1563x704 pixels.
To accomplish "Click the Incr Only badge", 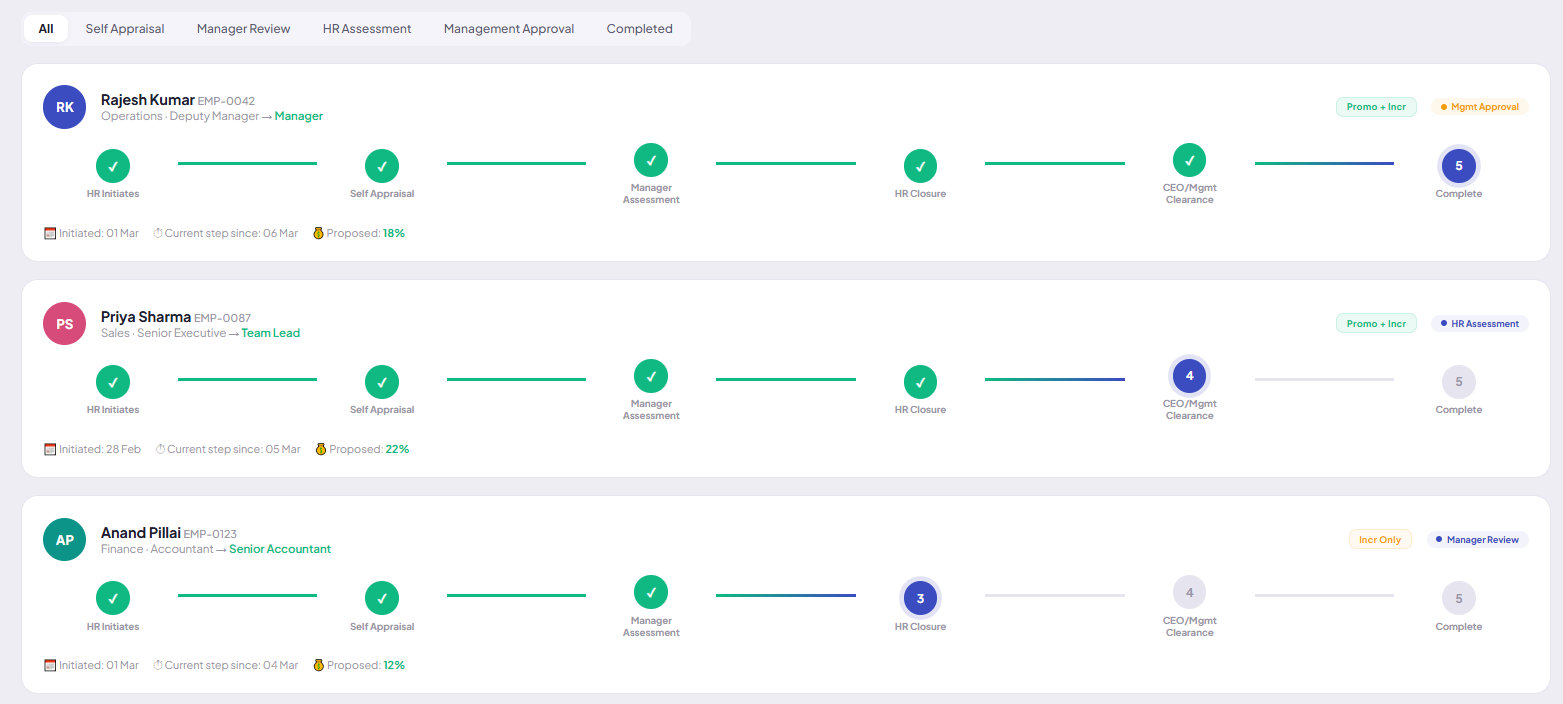I will click(1380, 539).
